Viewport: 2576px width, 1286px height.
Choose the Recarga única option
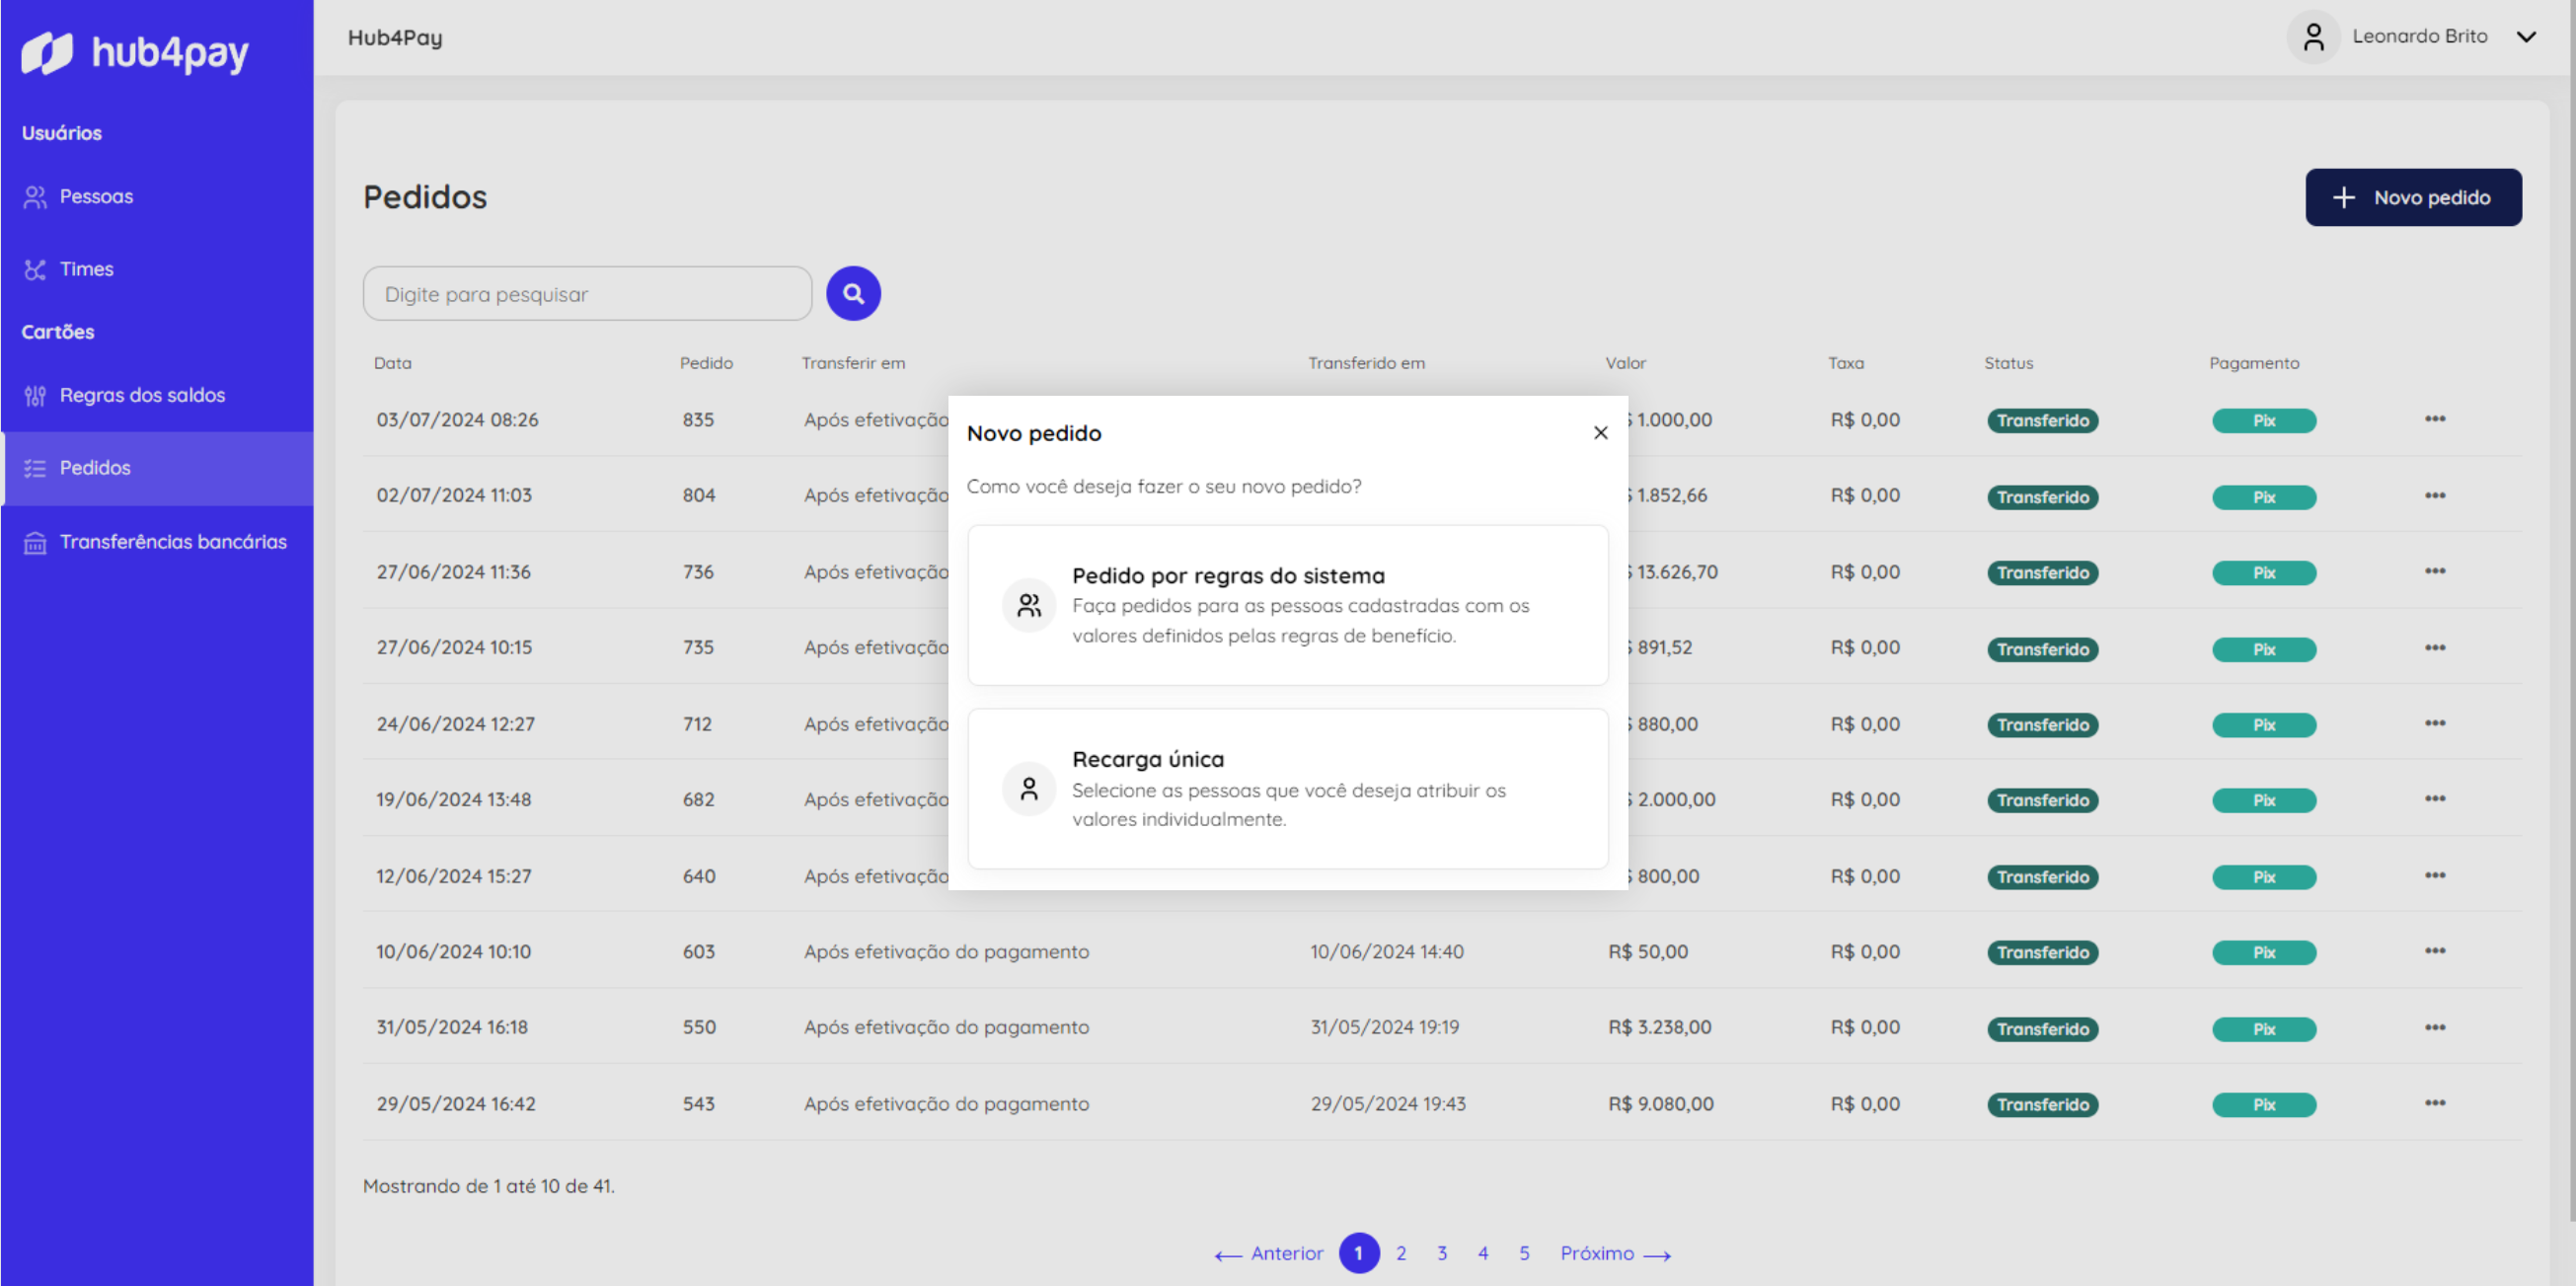pyautogui.click(x=1288, y=789)
